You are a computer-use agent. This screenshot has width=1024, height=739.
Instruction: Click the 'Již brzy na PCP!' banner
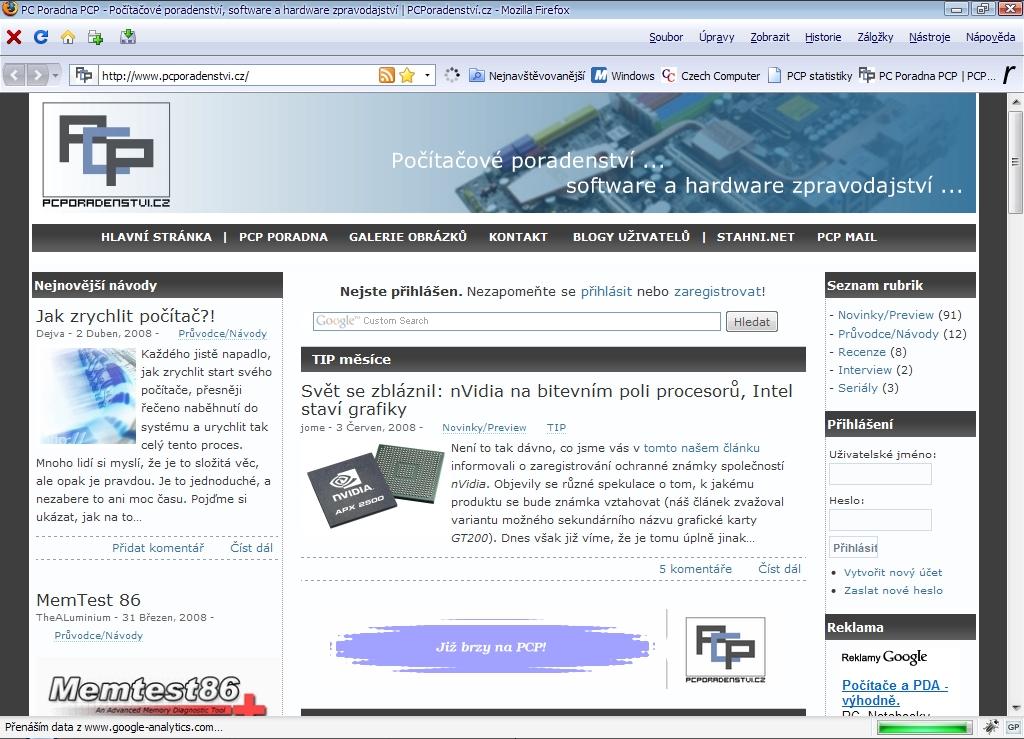pyautogui.click(x=491, y=647)
